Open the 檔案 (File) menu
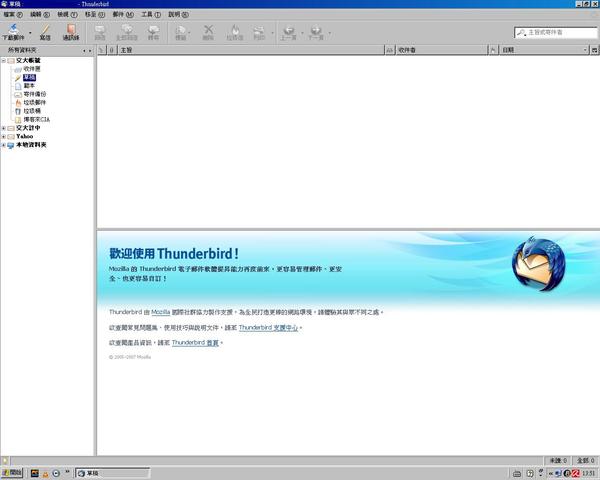Screen dimensions: 600x480 pyautogui.click(x=13, y=15)
